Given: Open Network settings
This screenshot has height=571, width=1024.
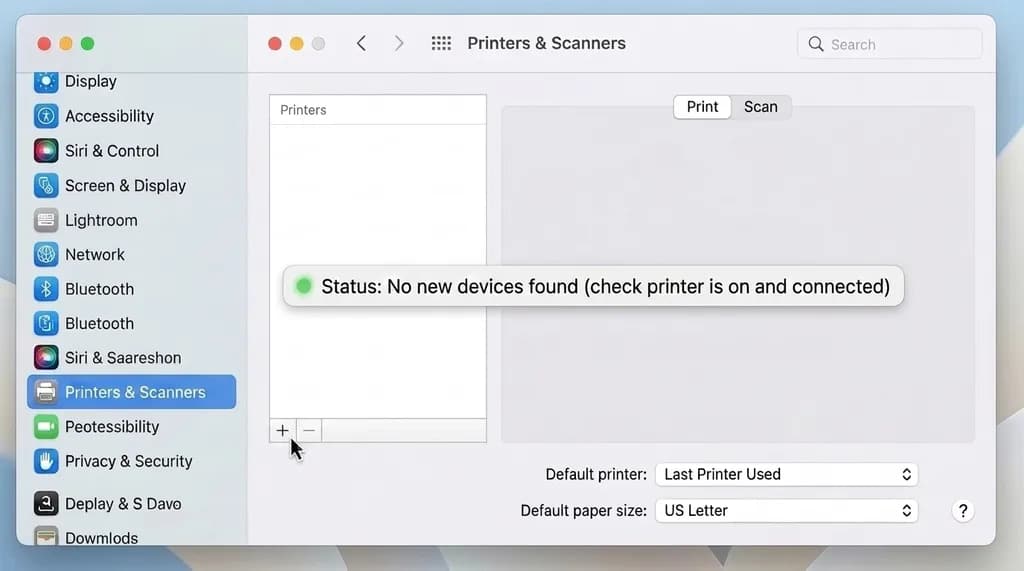Looking at the screenshot, I should pyautogui.click(x=131, y=254).
